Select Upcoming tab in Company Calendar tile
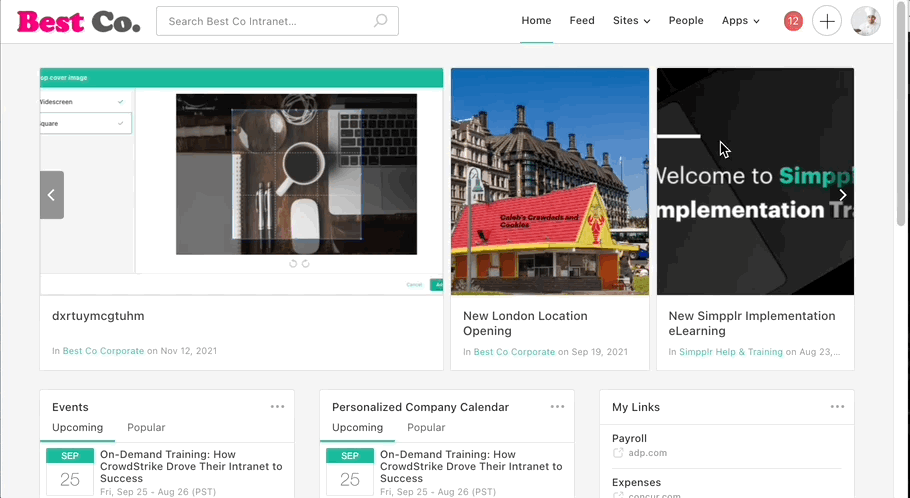The image size is (910, 498). (358, 428)
